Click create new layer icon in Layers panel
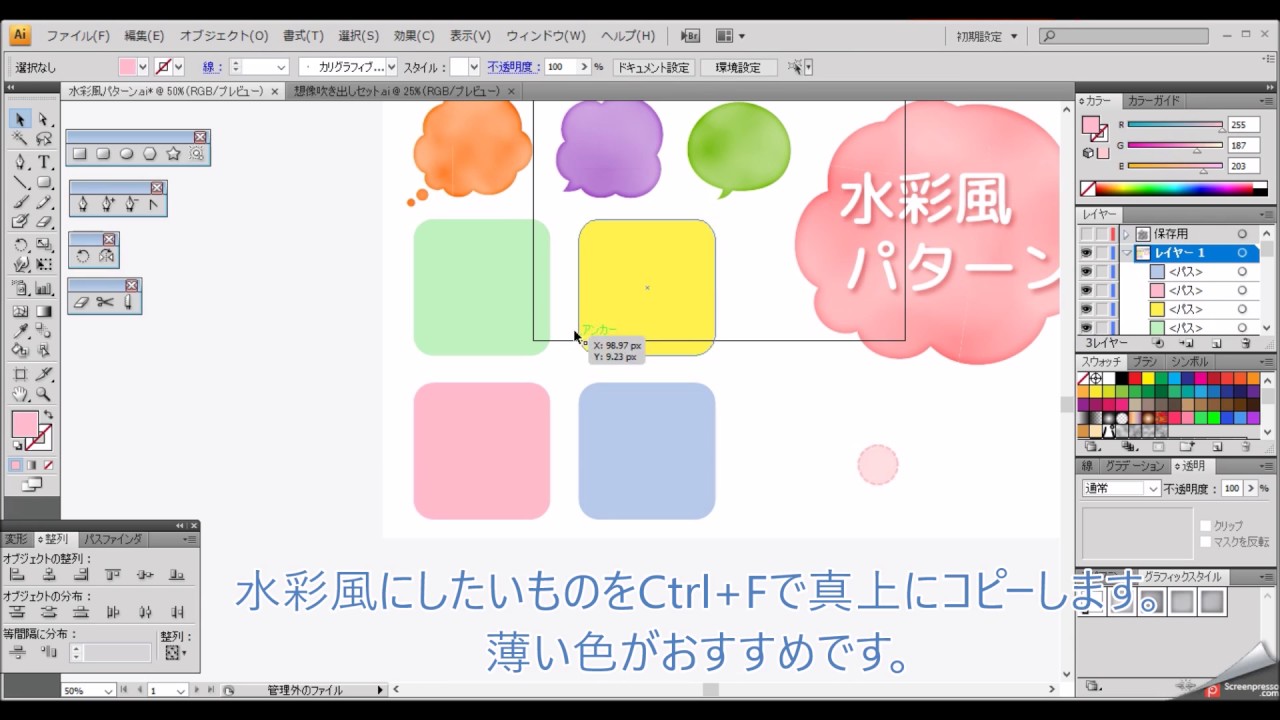The height and width of the screenshot is (720, 1280). (x=1217, y=343)
